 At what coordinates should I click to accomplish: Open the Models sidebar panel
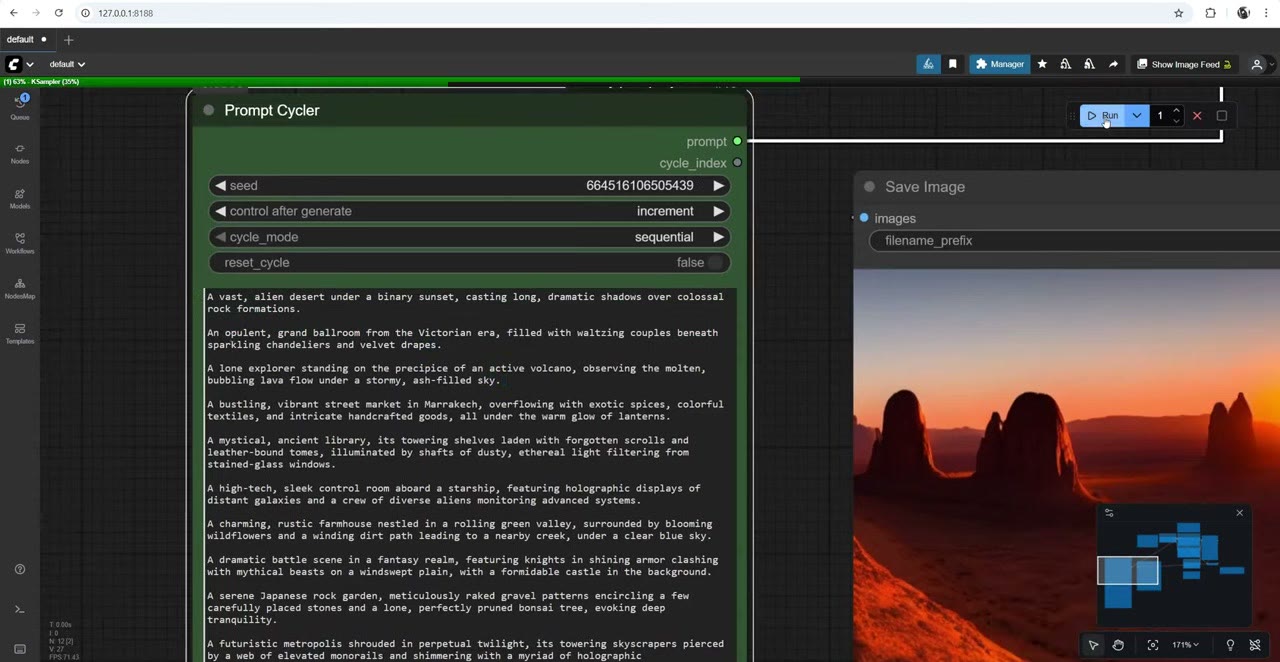click(x=20, y=198)
